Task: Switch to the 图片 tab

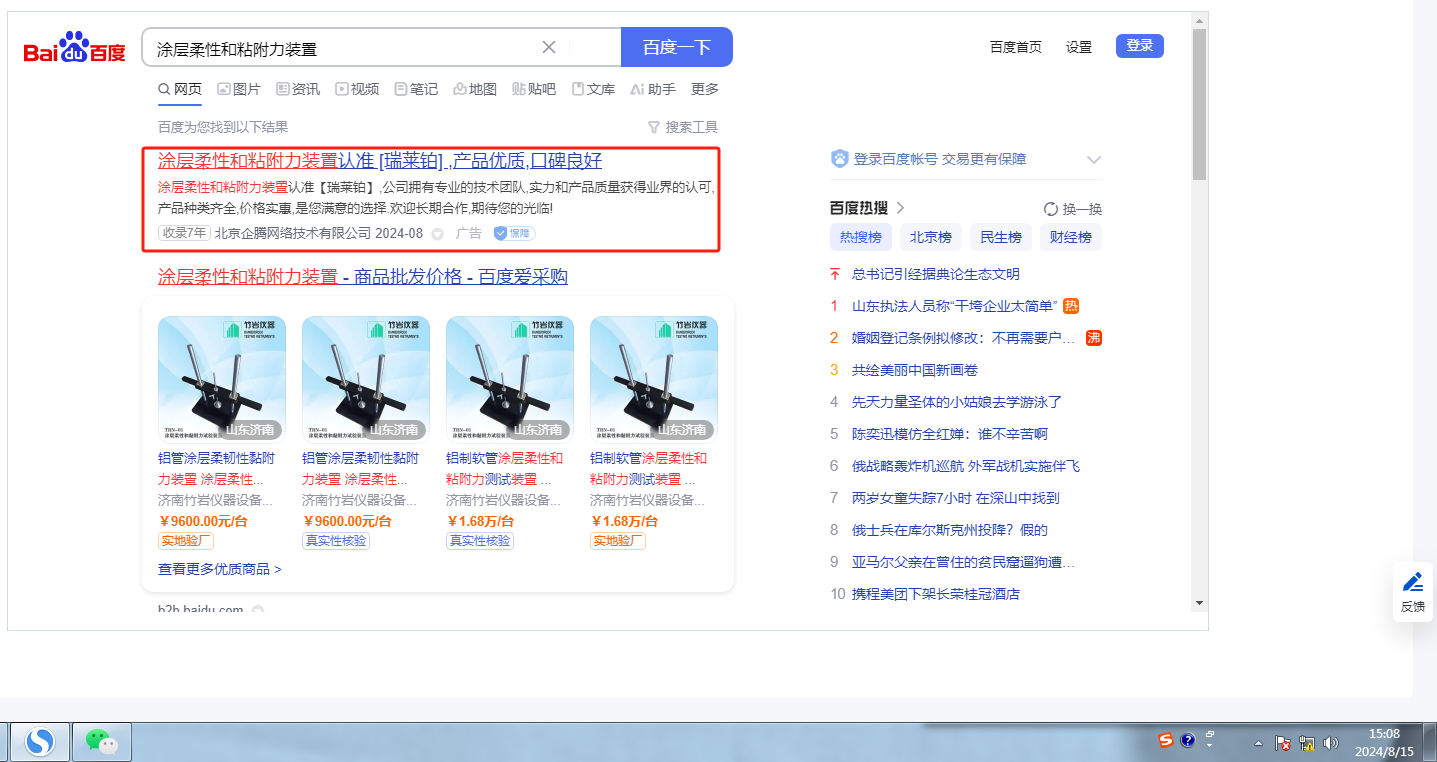Action: [x=239, y=89]
